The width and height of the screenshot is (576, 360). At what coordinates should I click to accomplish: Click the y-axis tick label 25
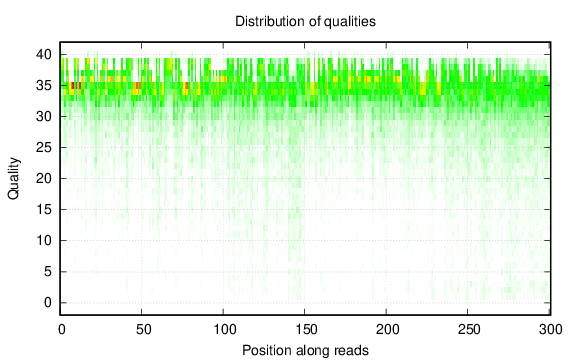tap(44, 148)
